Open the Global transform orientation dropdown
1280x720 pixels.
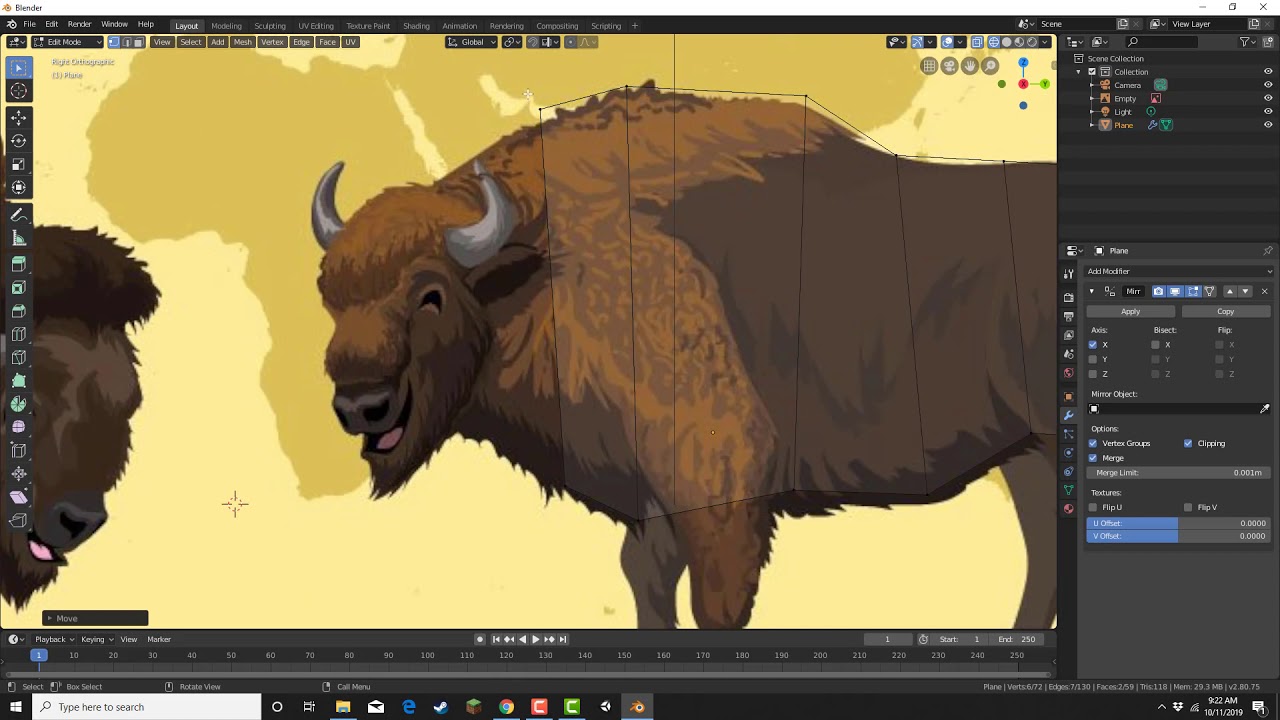click(472, 42)
